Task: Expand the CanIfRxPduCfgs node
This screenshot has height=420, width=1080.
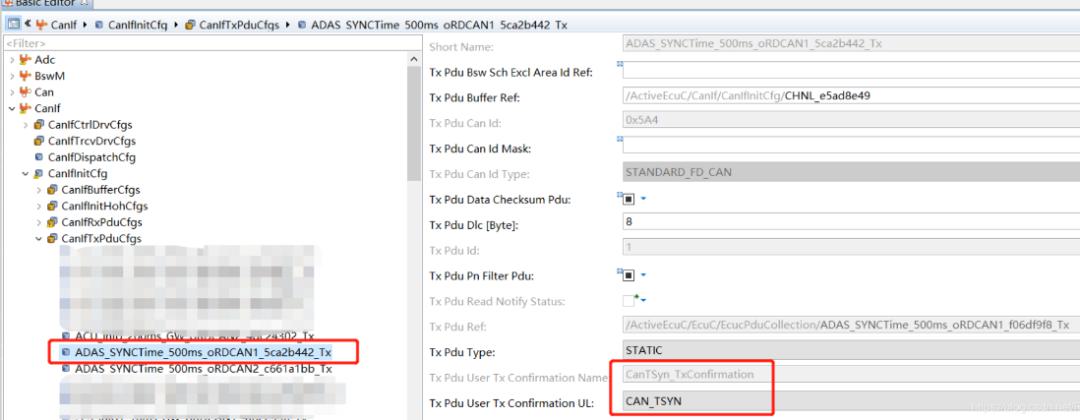Action: tap(39, 222)
